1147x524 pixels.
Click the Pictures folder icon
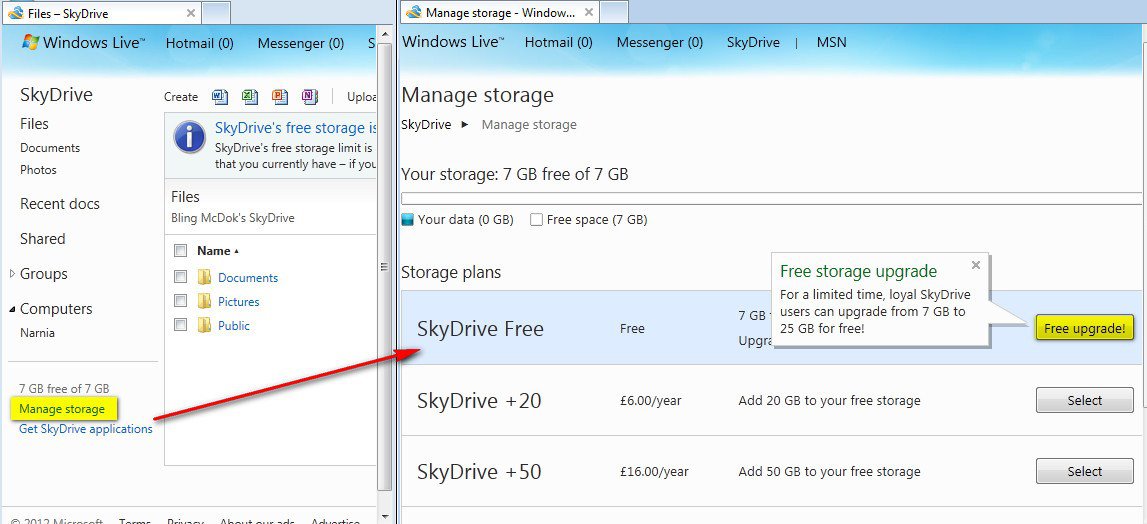click(204, 302)
